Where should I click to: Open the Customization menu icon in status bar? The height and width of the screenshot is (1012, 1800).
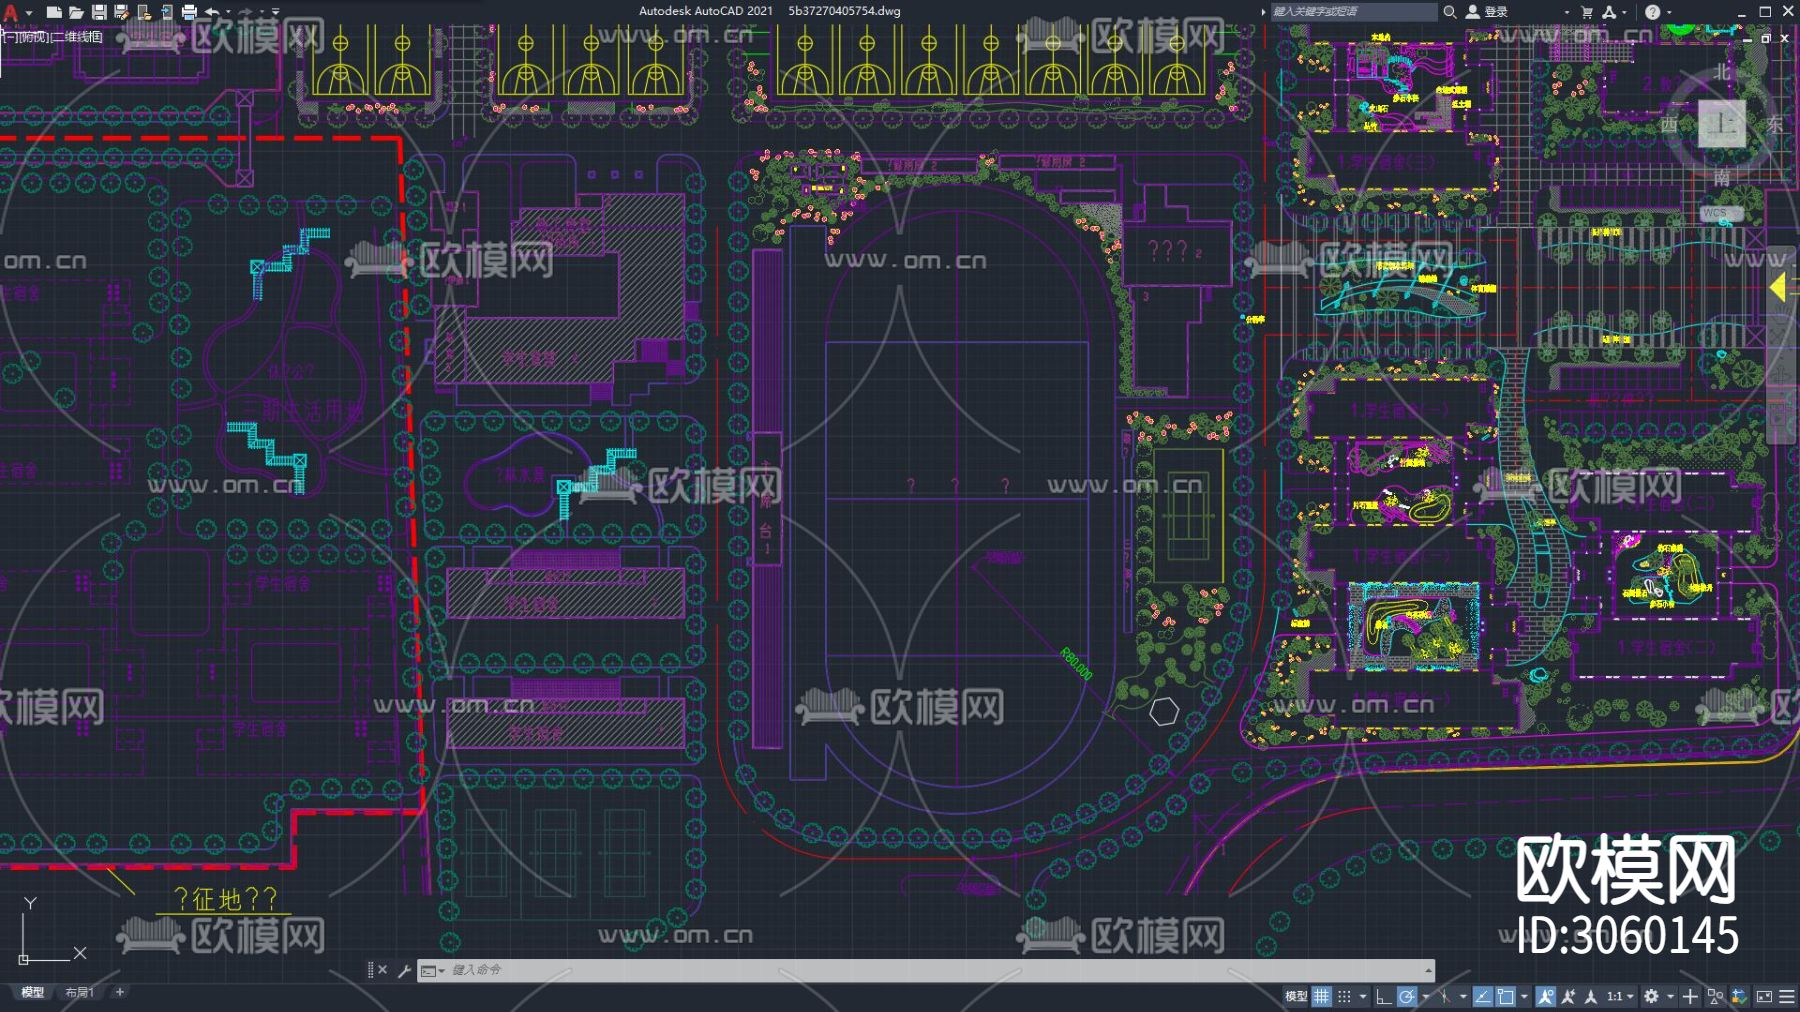click(1787, 996)
